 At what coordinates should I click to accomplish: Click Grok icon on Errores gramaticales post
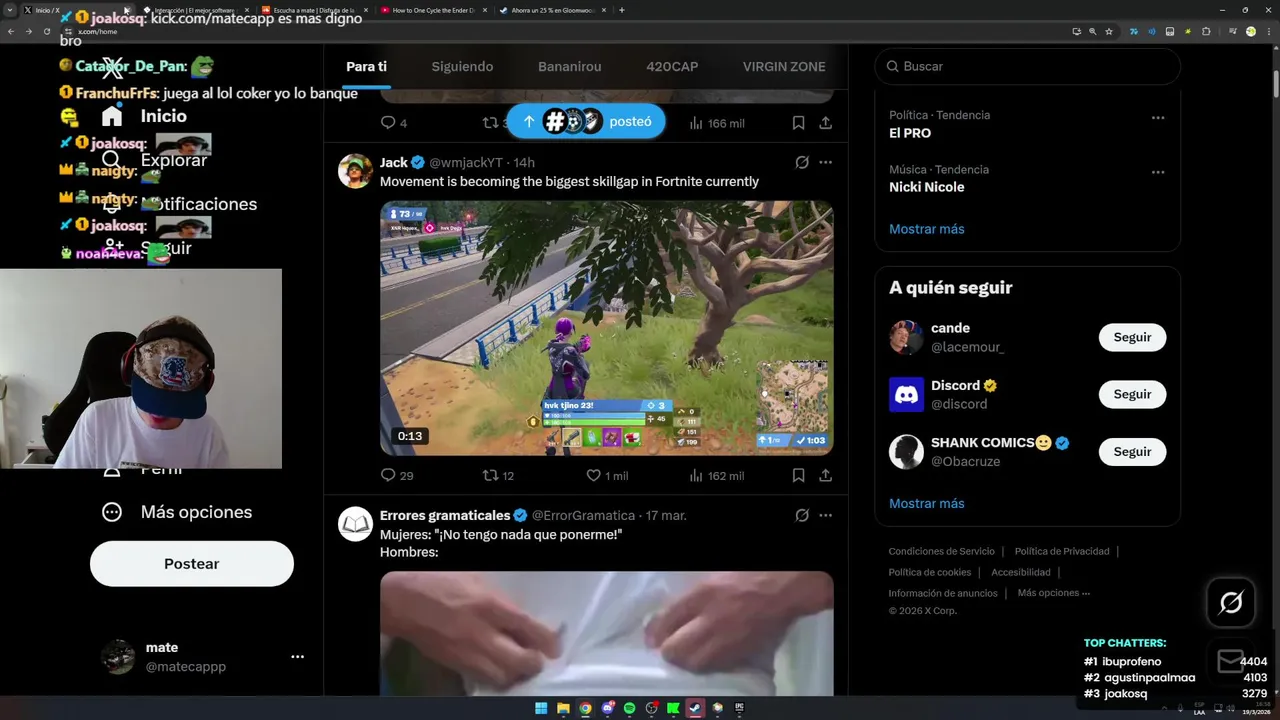pyautogui.click(x=801, y=515)
